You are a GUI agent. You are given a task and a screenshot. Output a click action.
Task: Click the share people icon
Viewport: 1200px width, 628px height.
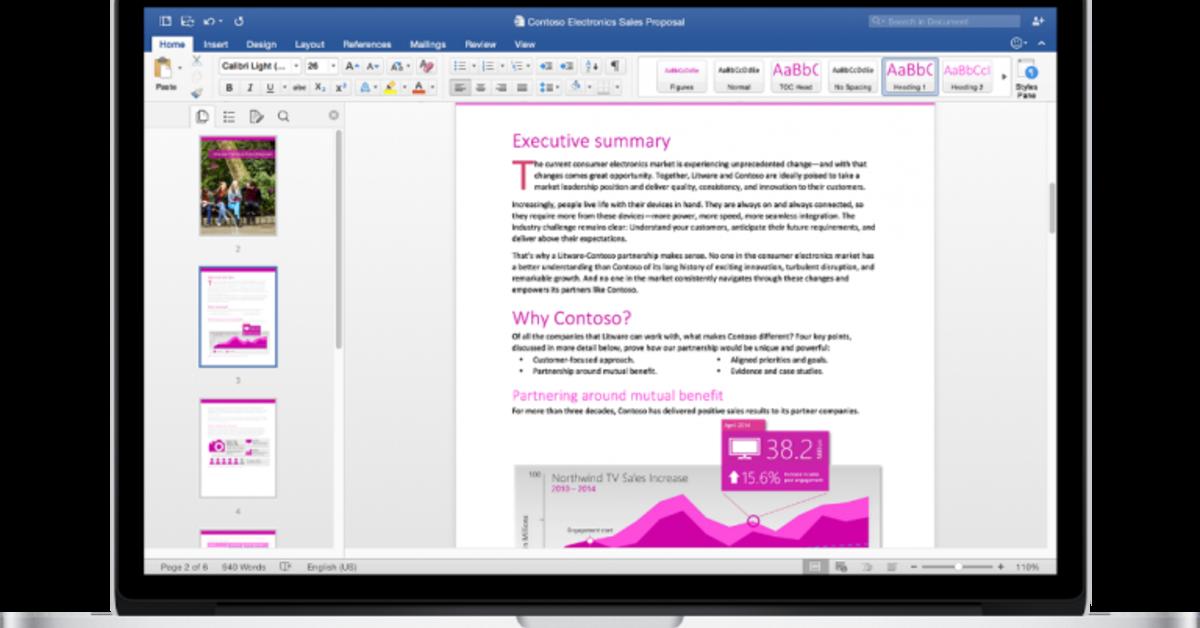click(1039, 20)
